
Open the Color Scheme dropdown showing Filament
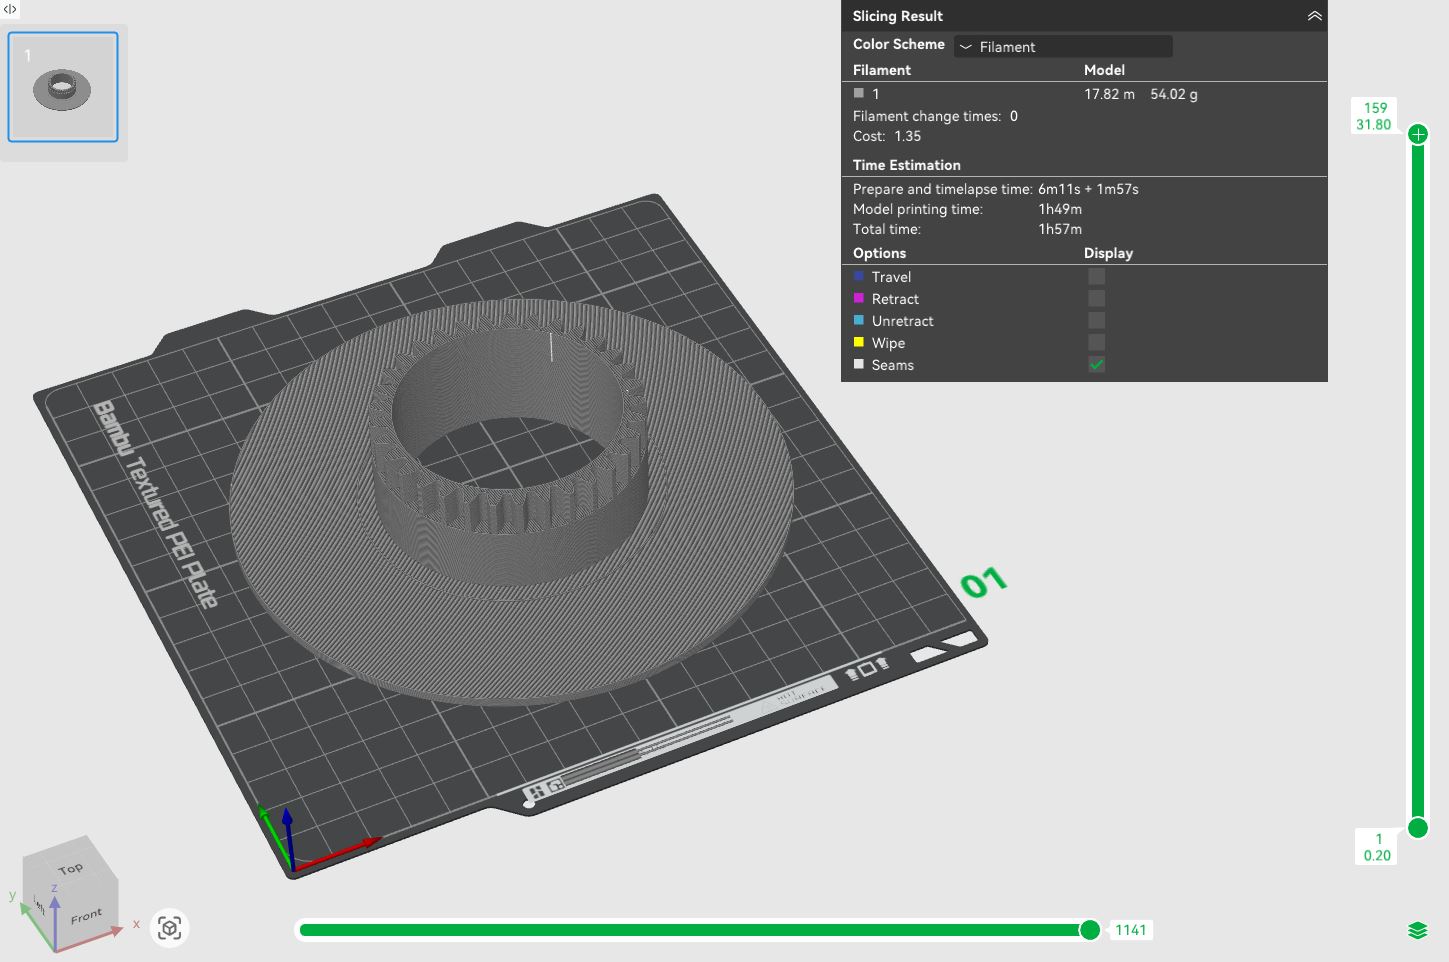(x=1063, y=46)
